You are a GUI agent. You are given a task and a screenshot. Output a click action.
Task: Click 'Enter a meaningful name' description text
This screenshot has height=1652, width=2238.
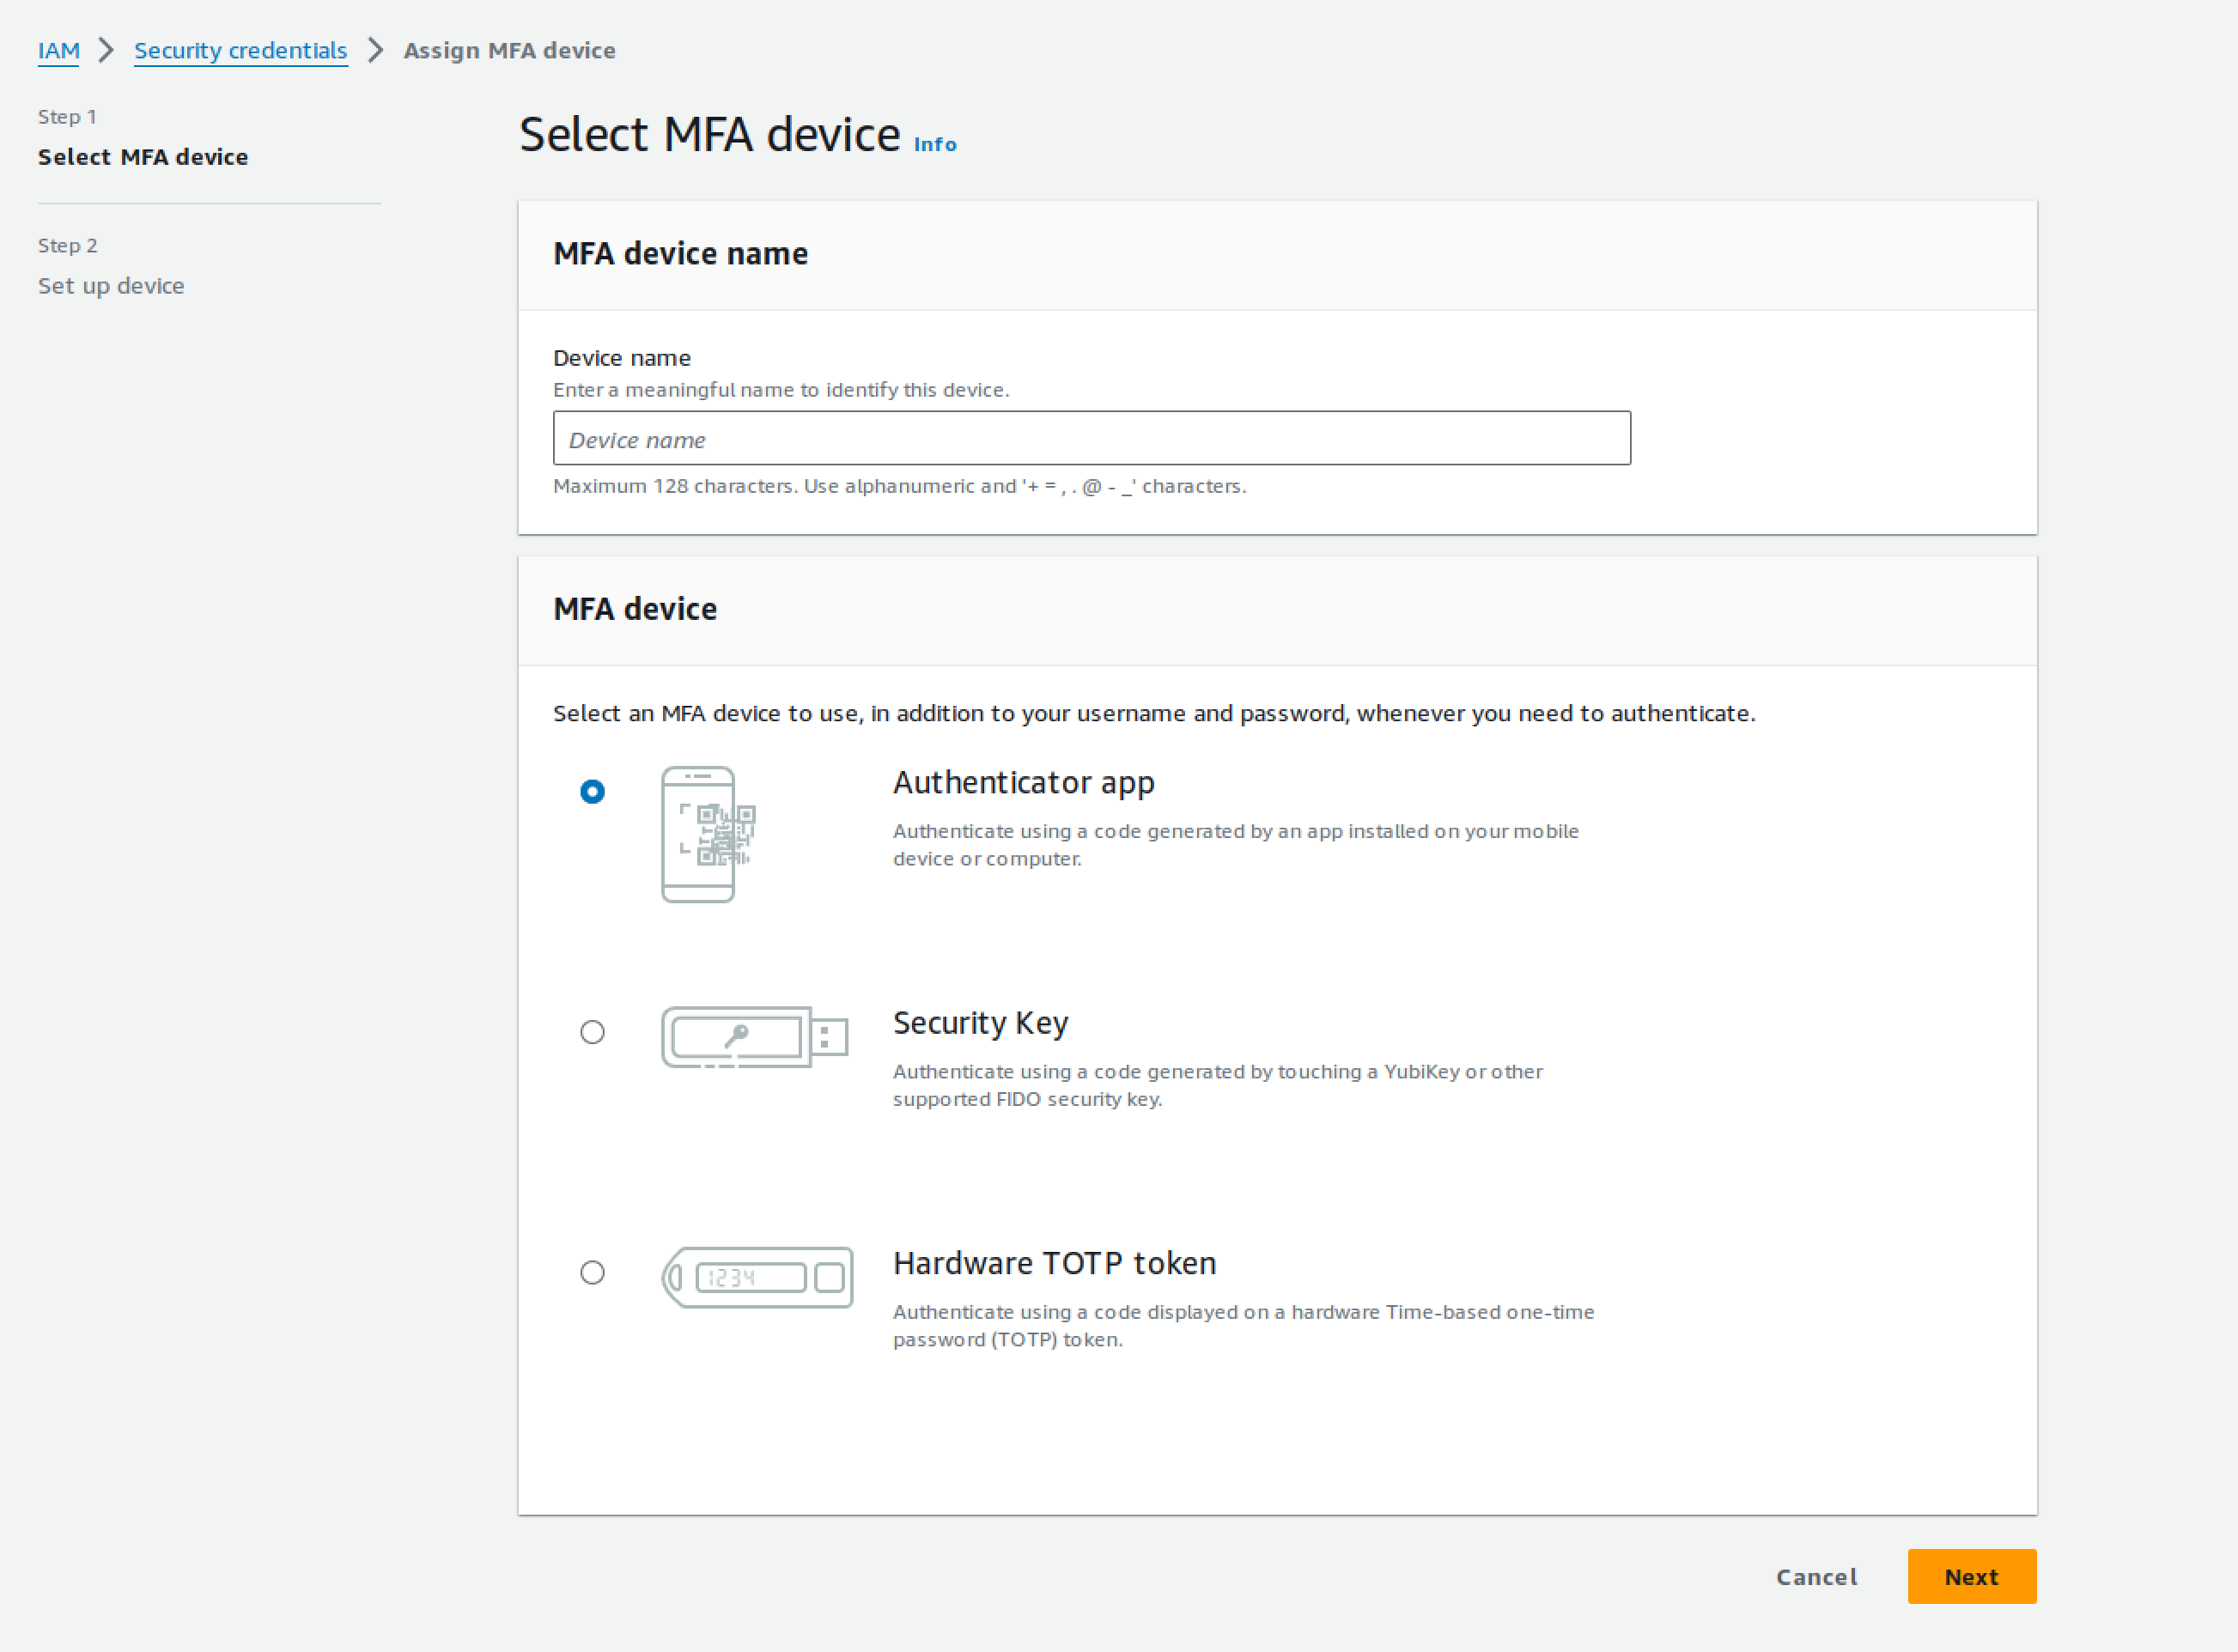pyautogui.click(x=781, y=390)
